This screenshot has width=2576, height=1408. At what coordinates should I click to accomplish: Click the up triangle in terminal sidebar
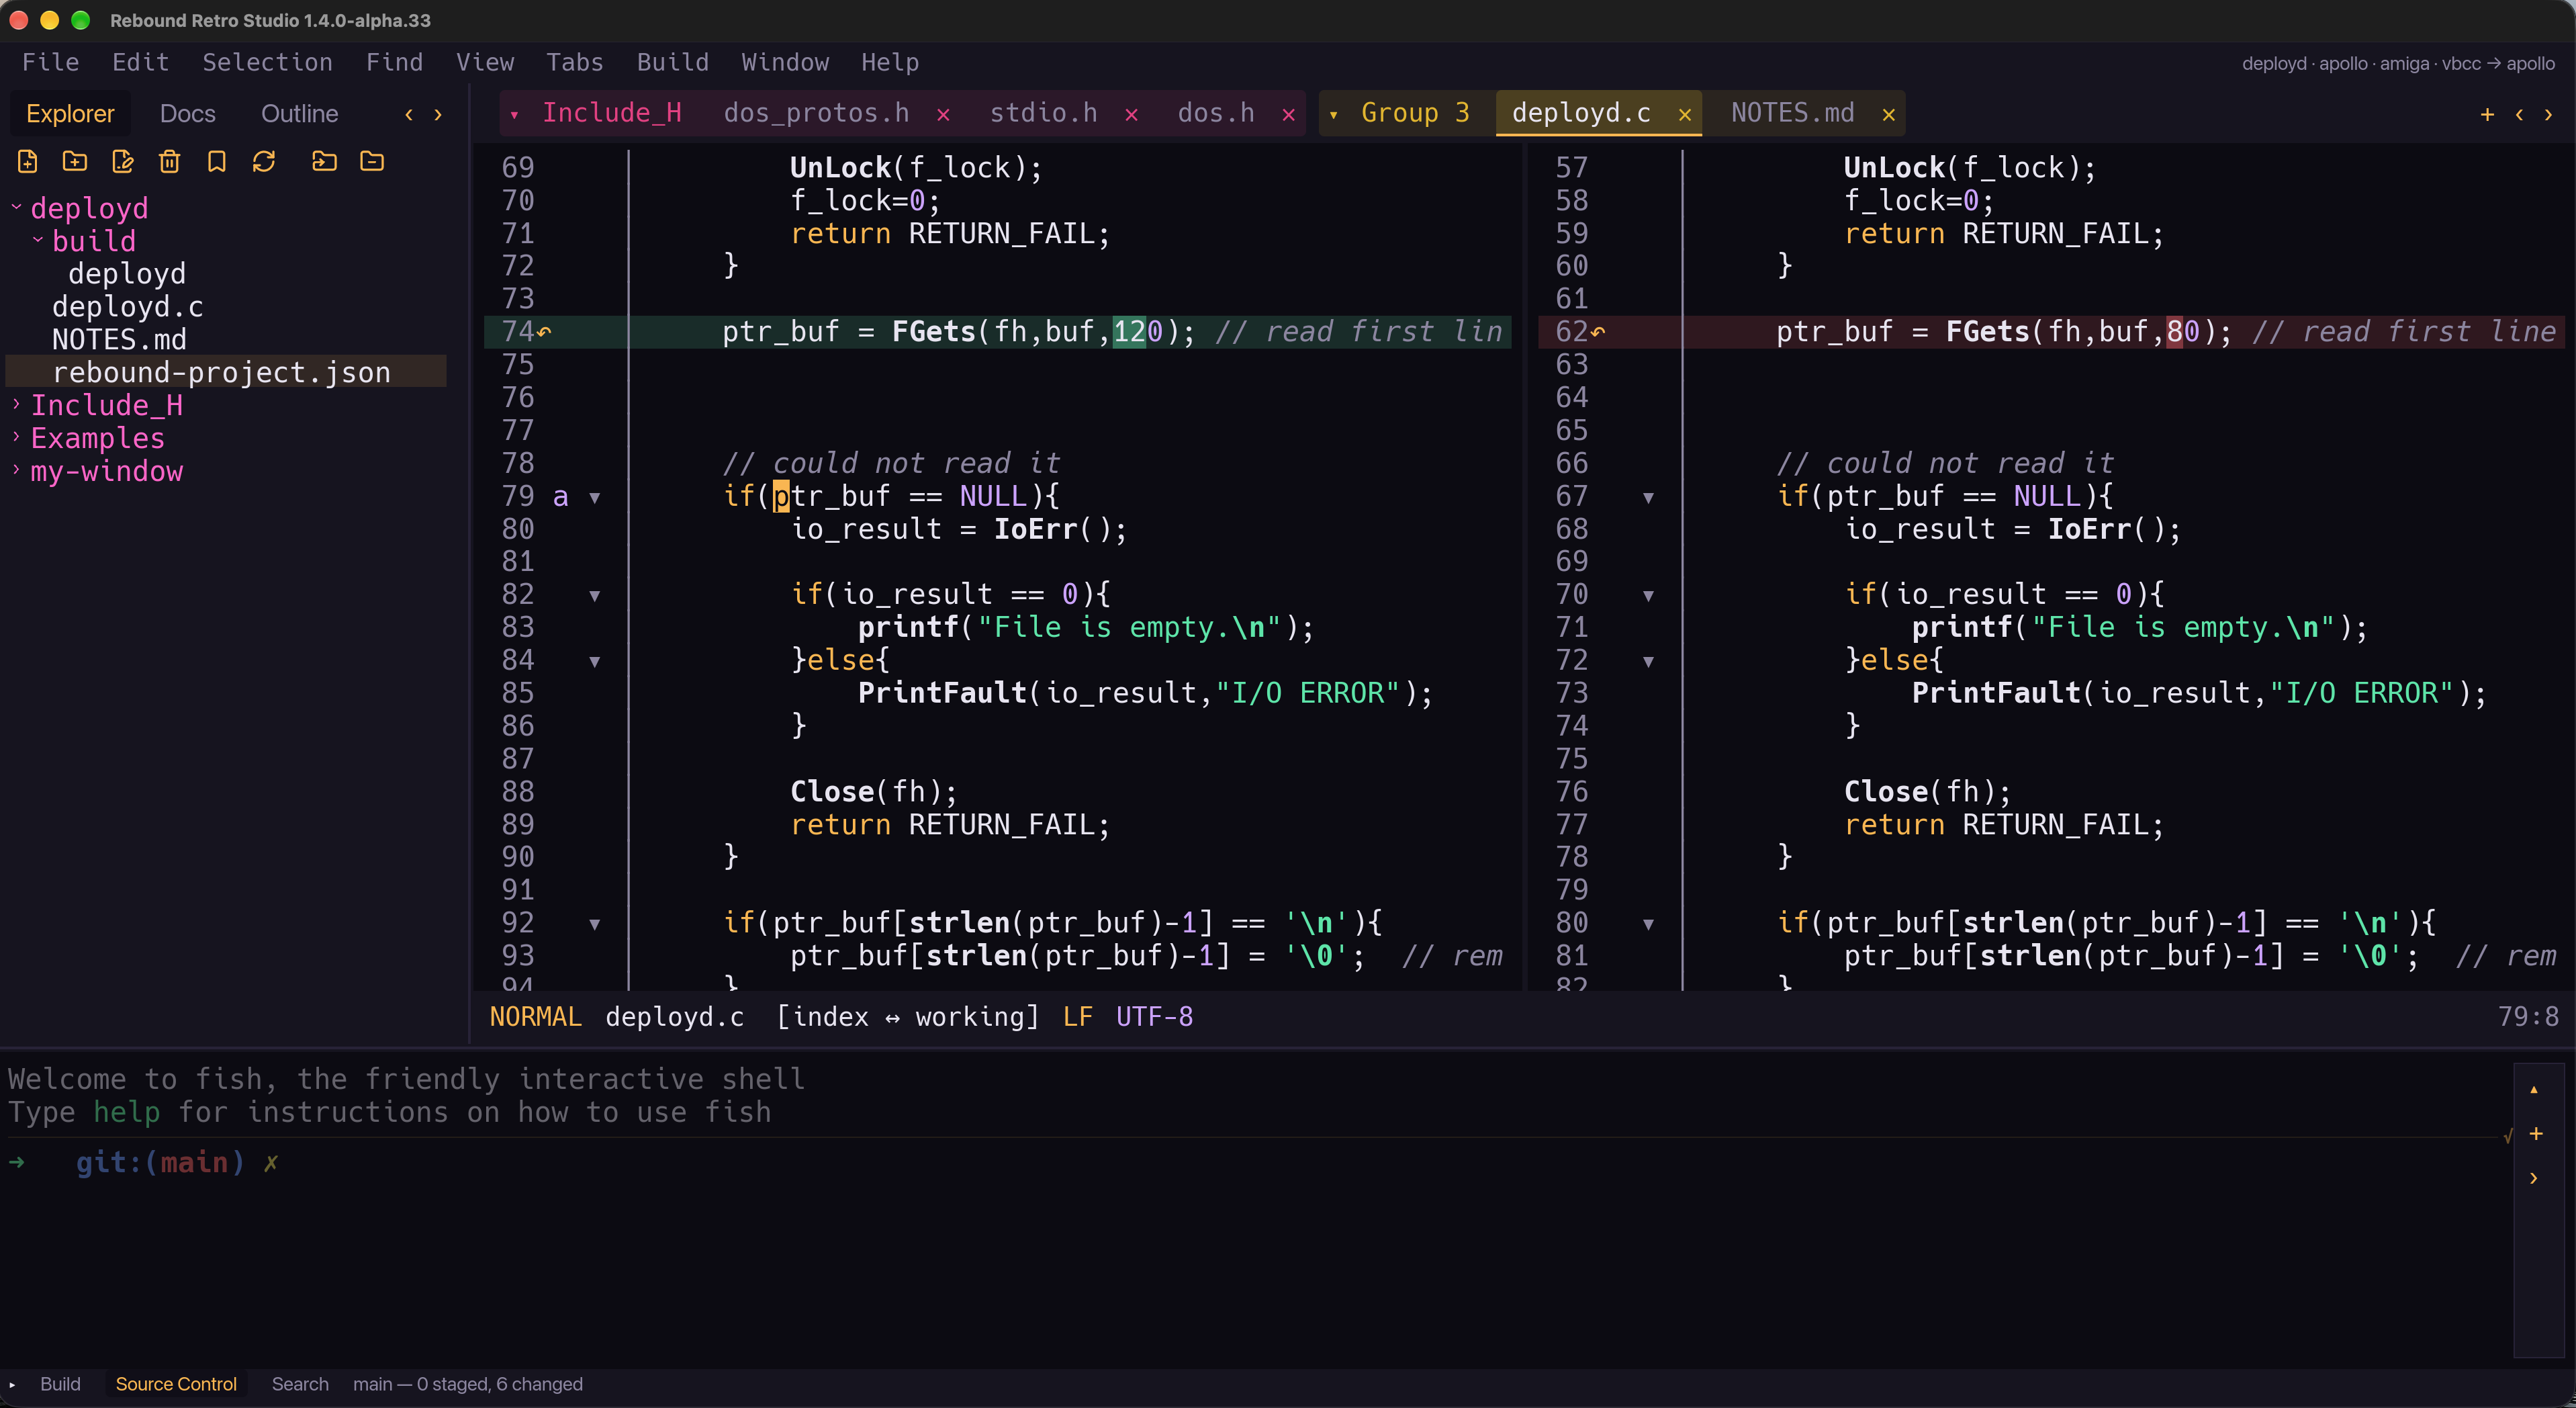(x=2534, y=1089)
